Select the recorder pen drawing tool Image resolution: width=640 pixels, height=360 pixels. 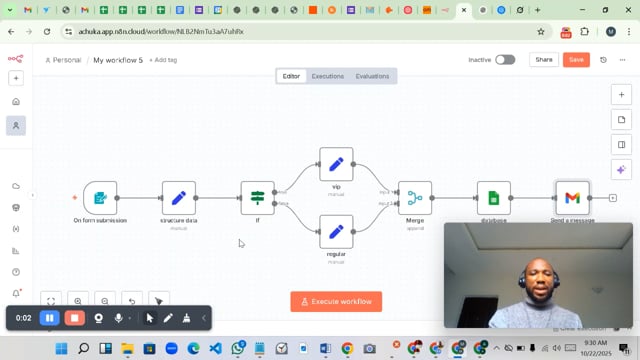pyautogui.click(x=168, y=318)
